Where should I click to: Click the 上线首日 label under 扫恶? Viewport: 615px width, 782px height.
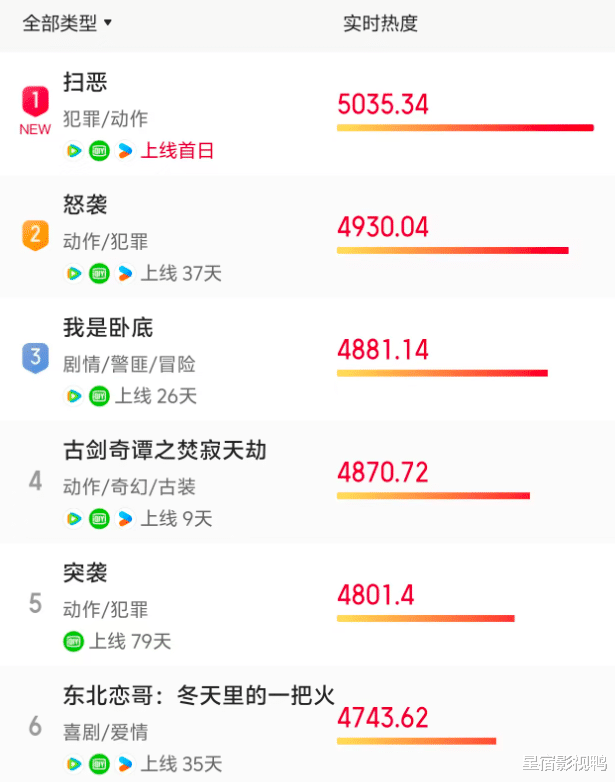(177, 151)
